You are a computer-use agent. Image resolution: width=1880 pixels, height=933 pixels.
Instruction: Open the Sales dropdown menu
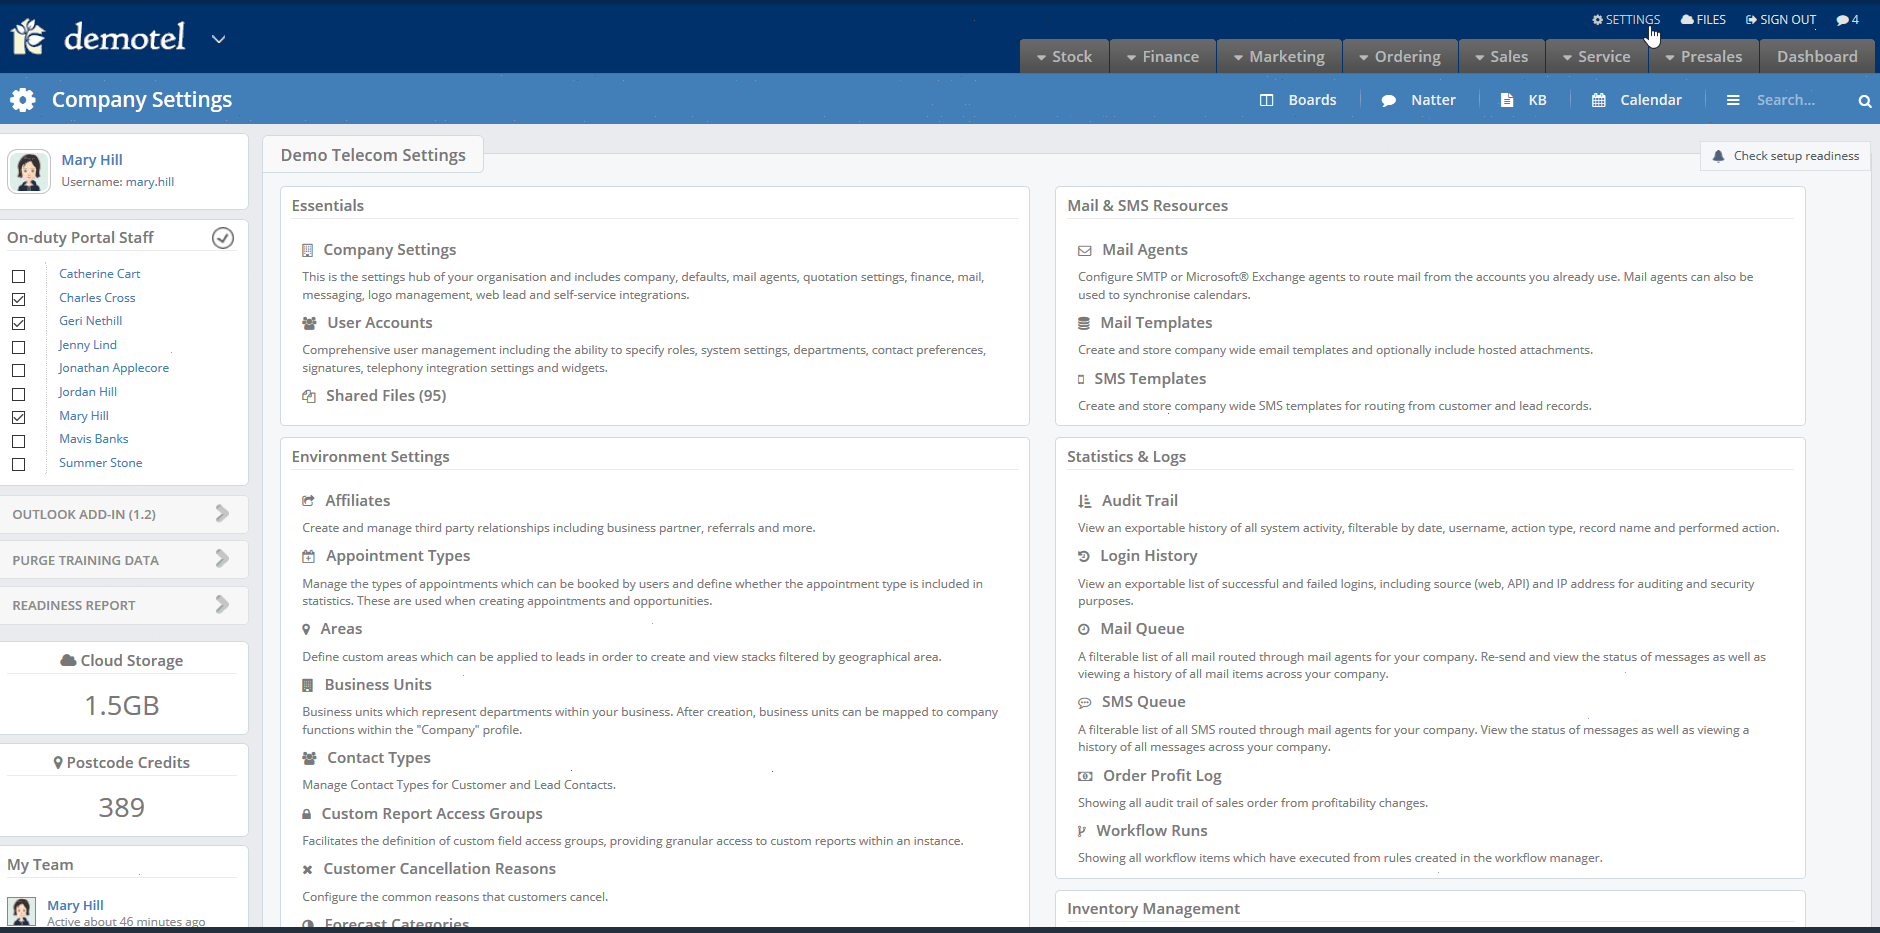1502,57
